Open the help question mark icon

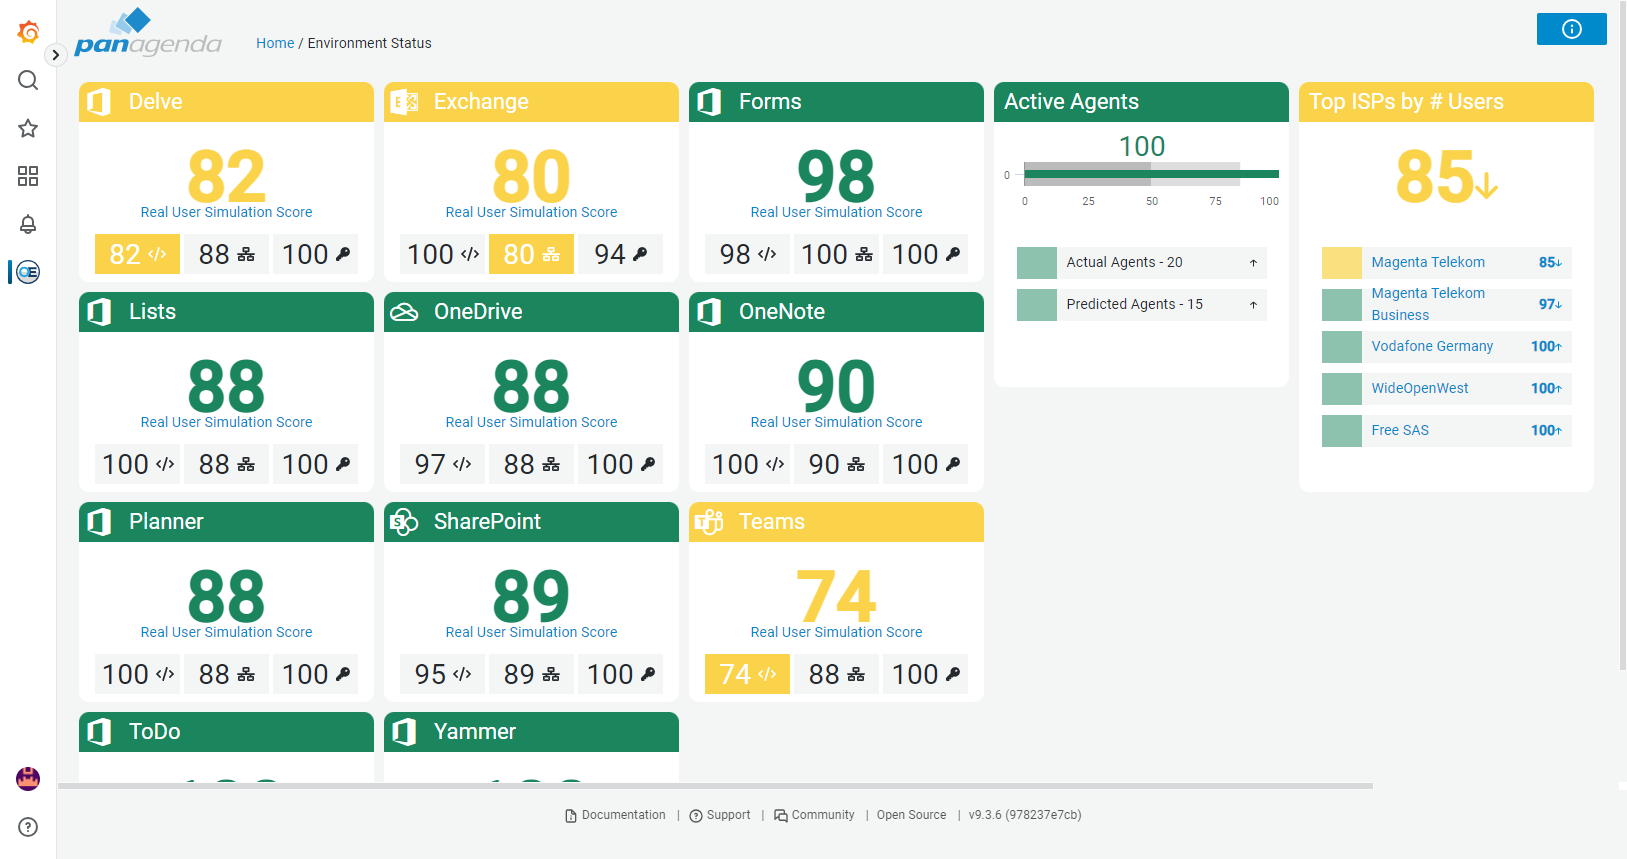28,827
